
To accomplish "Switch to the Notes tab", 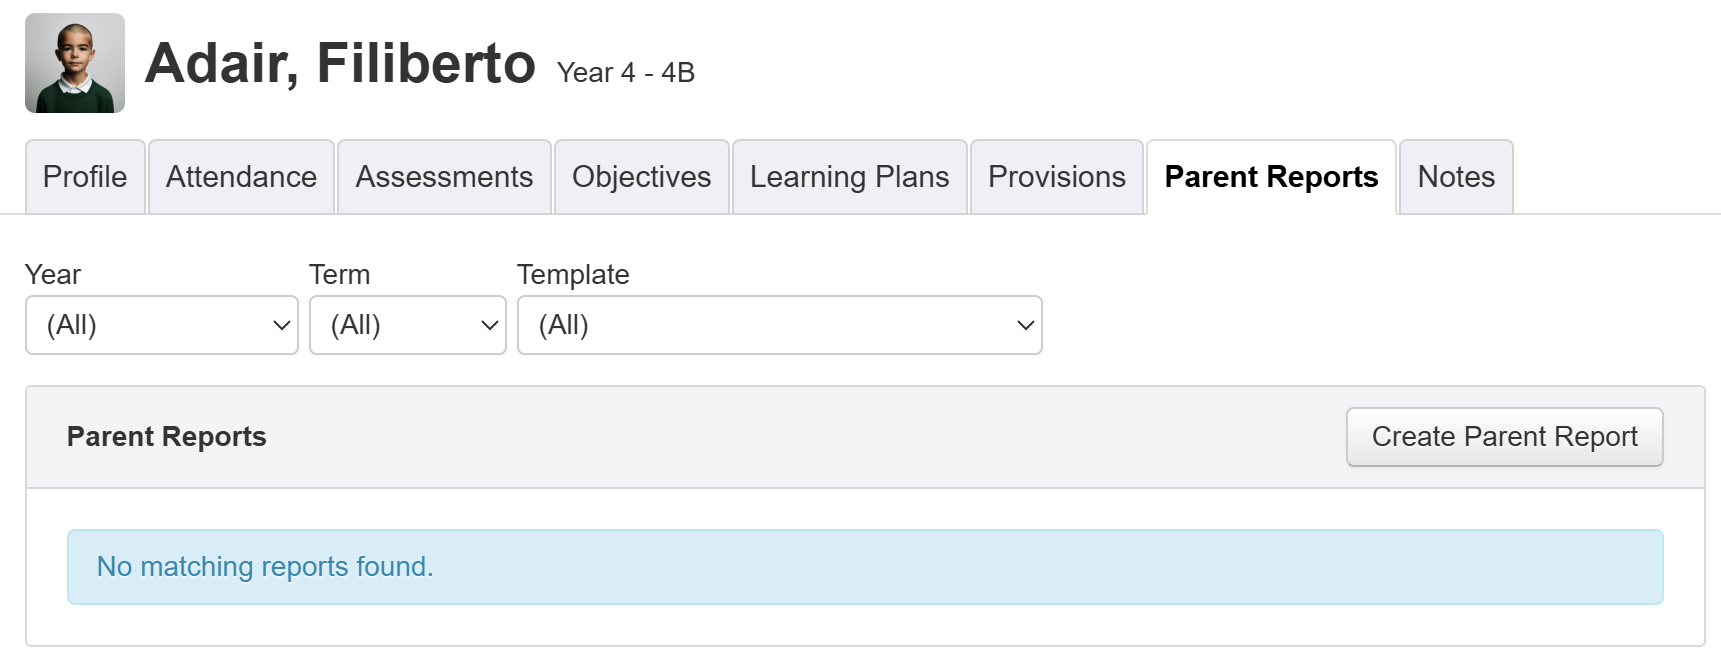I will 1455,177.
